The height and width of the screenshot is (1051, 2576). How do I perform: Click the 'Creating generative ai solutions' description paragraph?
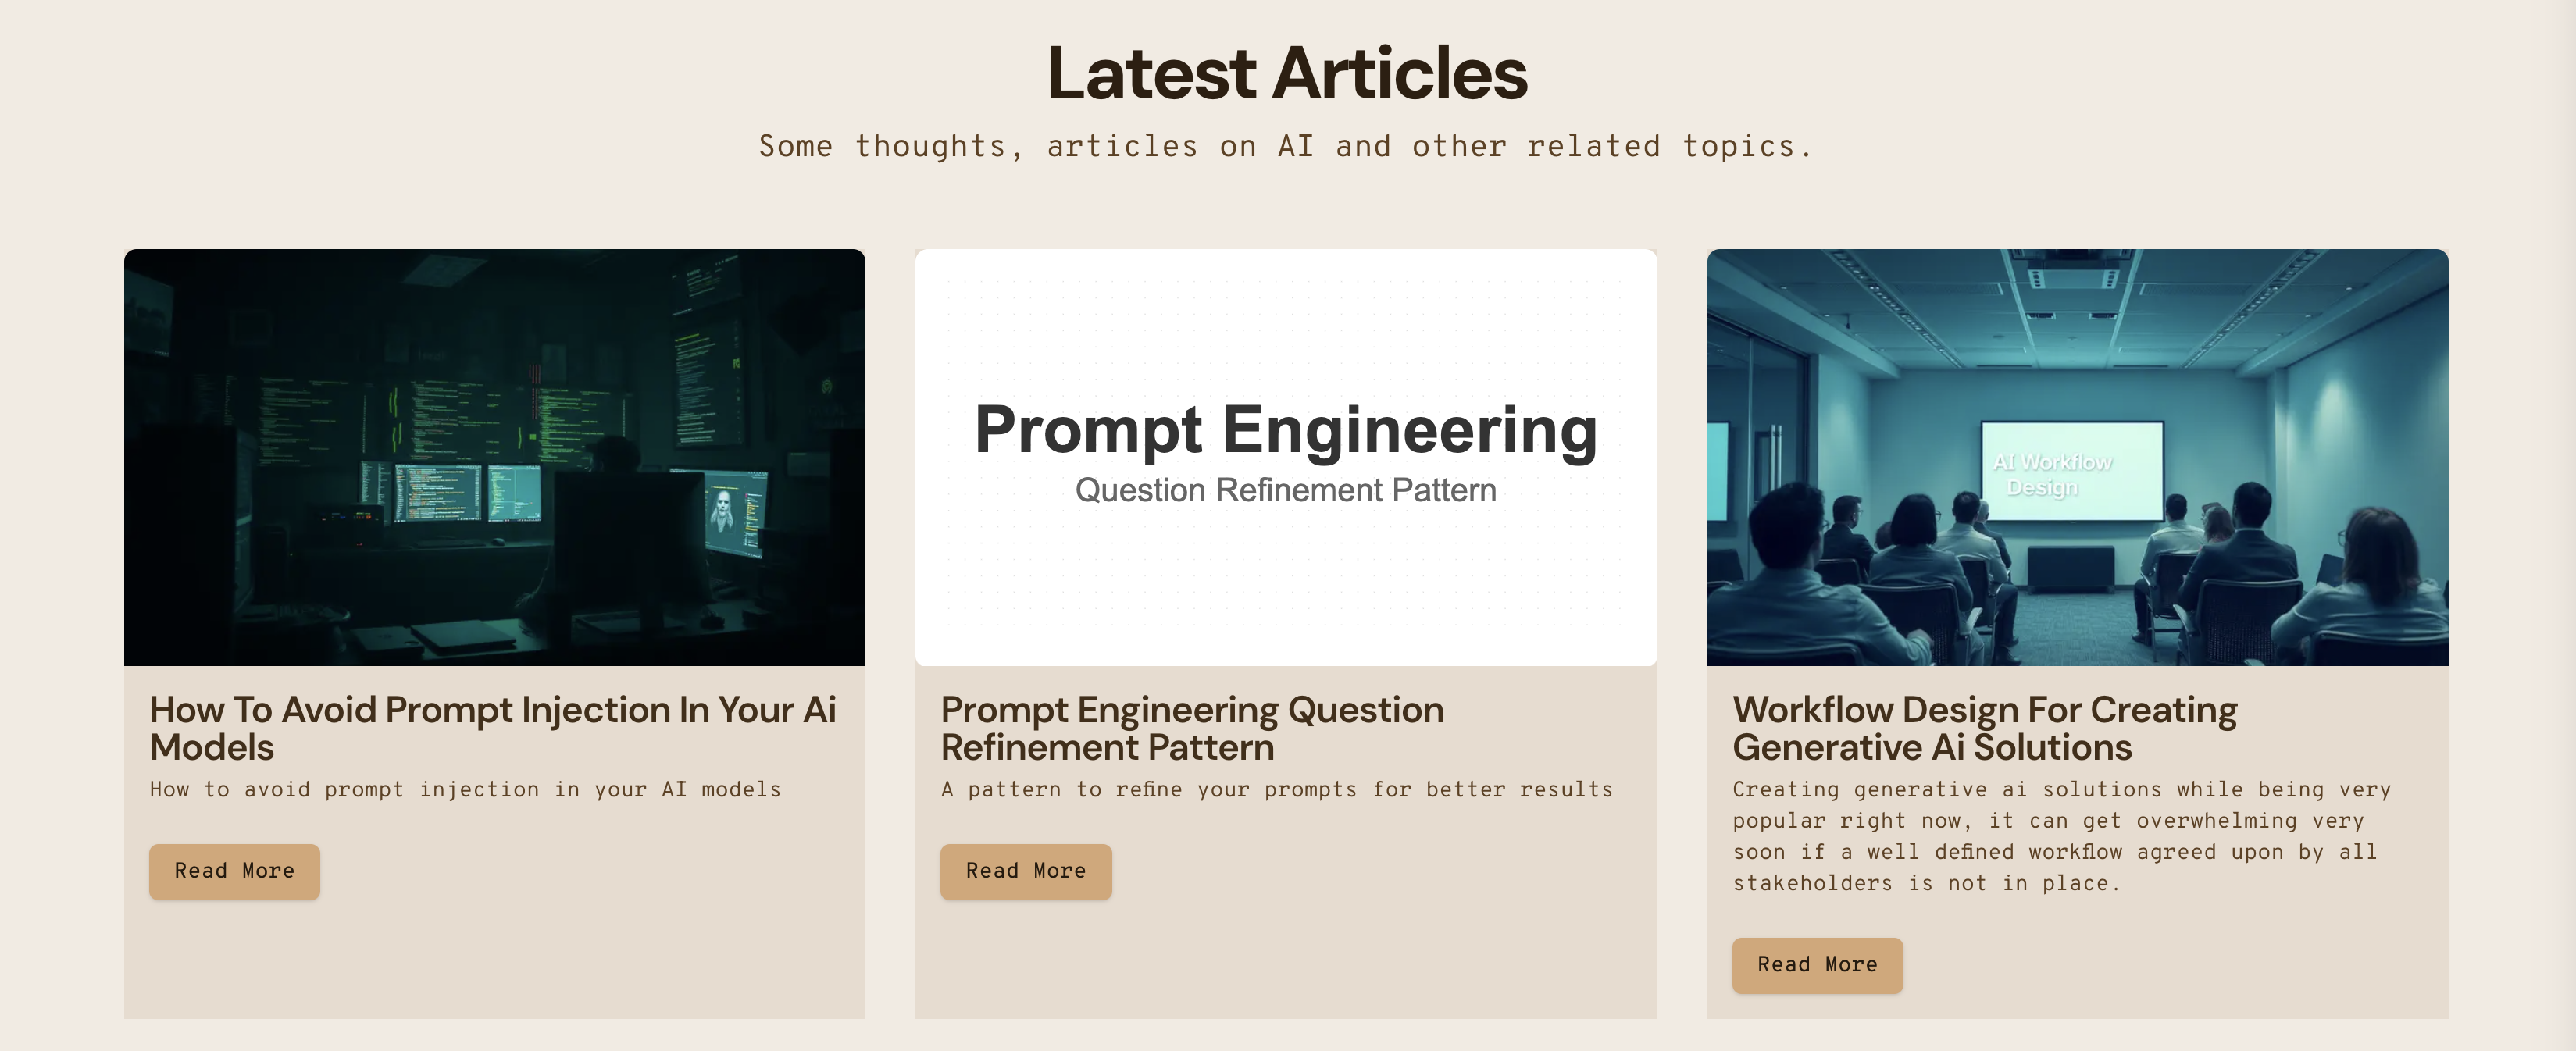pyautogui.click(x=2061, y=836)
